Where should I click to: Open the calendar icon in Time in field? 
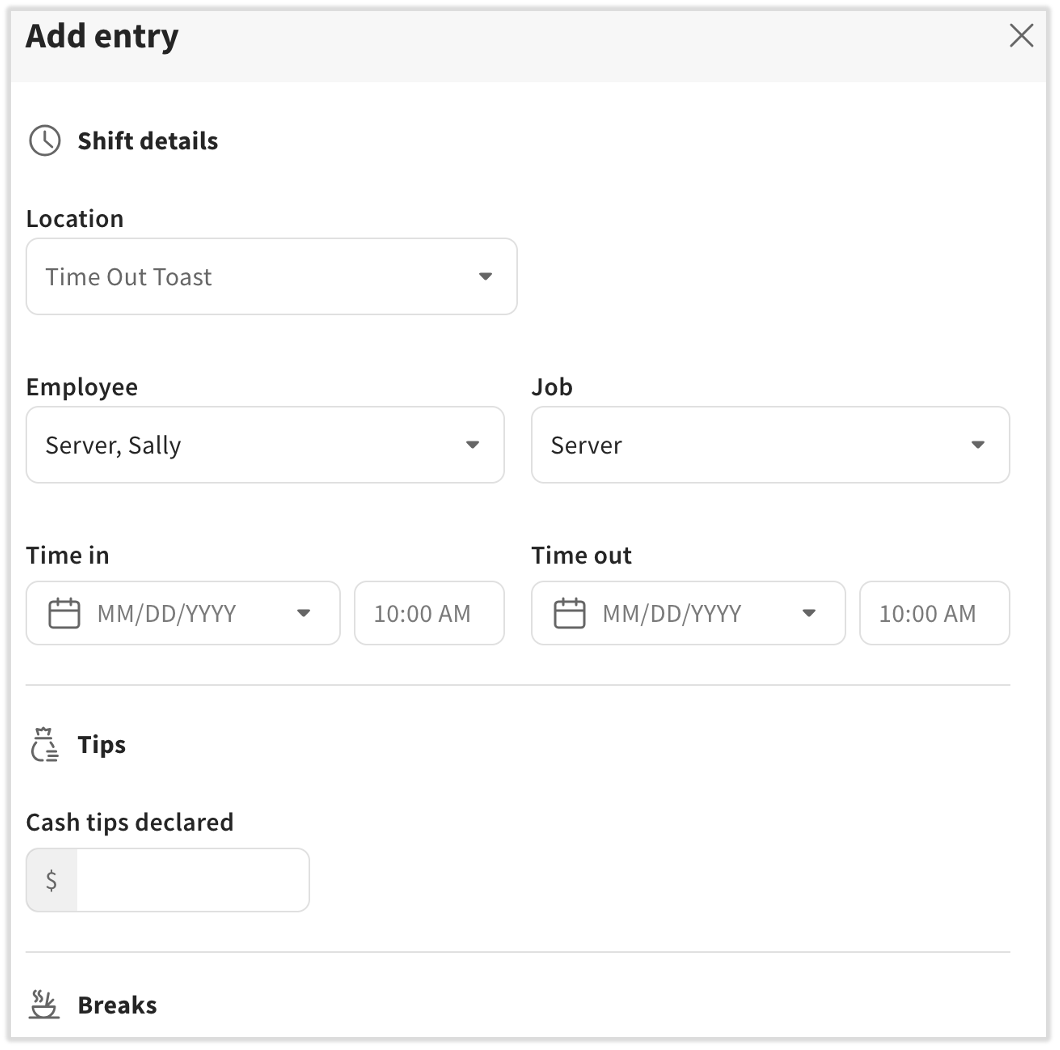(x=63, y=613)
